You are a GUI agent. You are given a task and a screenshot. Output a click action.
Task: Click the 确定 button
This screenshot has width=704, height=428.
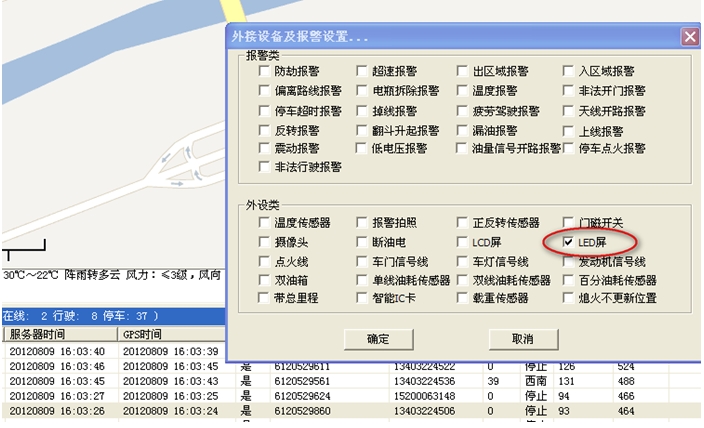[377, 339]
